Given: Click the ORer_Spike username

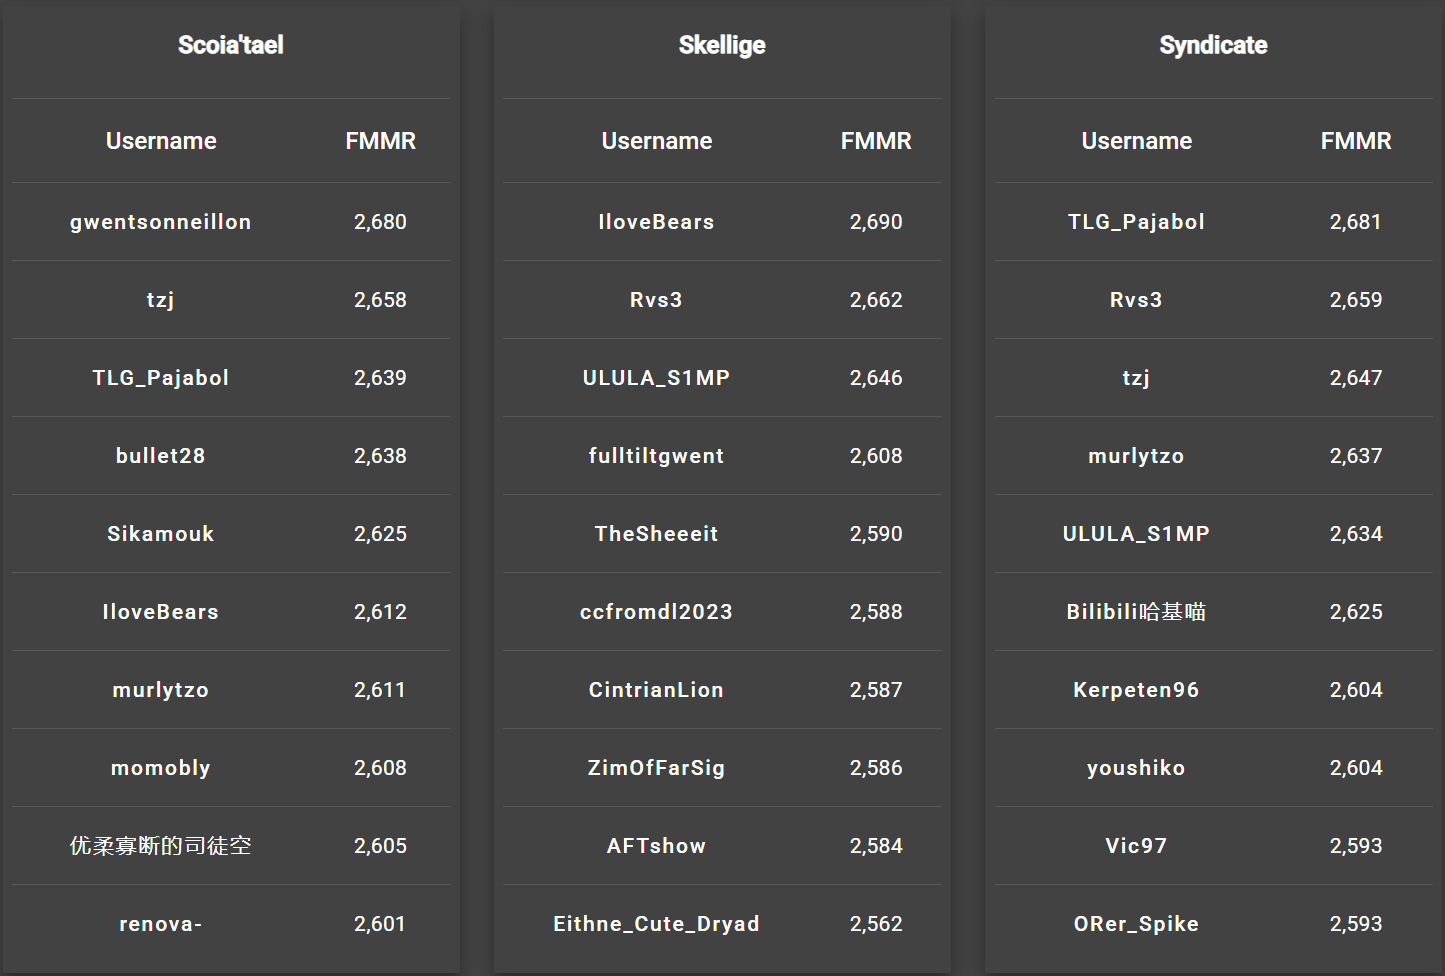Looking at the screenshot, I should [1136, 924].
